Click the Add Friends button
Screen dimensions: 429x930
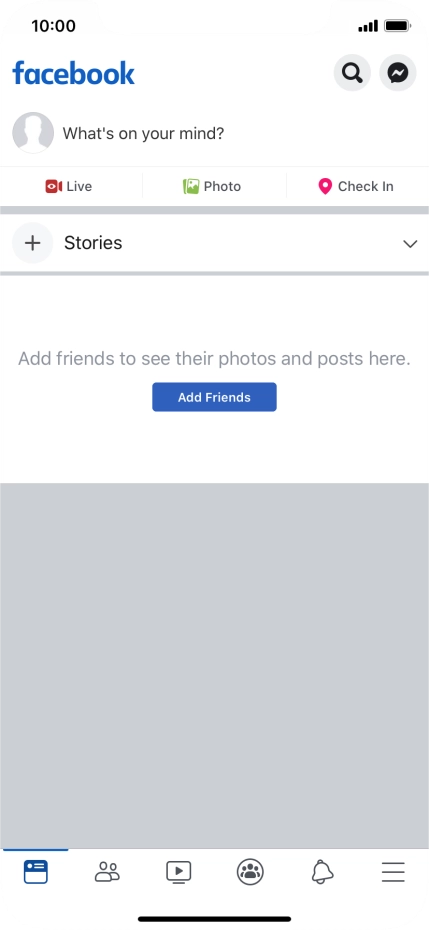pyautogui.click(x=214, y=397)
